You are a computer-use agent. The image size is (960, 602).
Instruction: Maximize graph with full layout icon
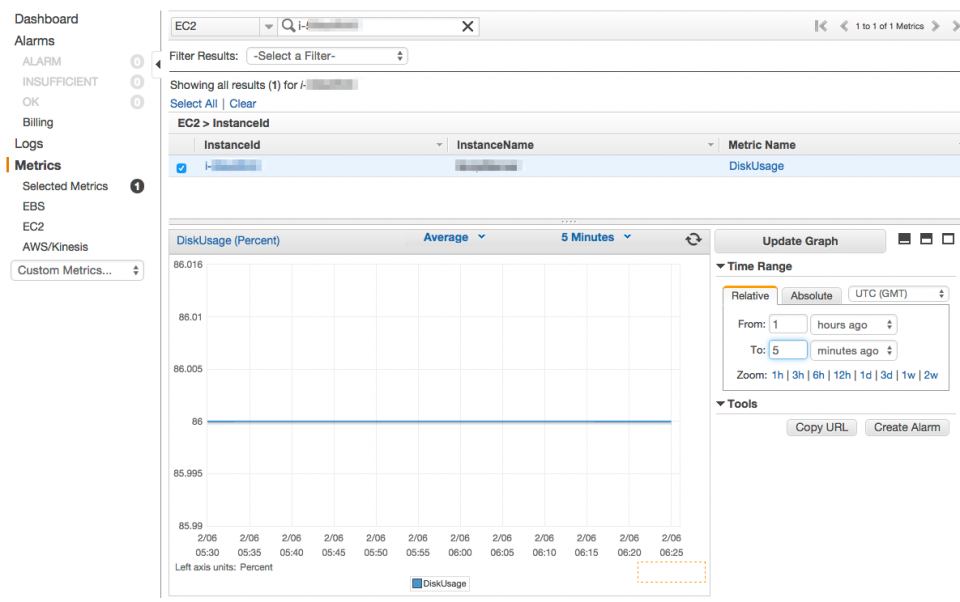click(948, 239)
